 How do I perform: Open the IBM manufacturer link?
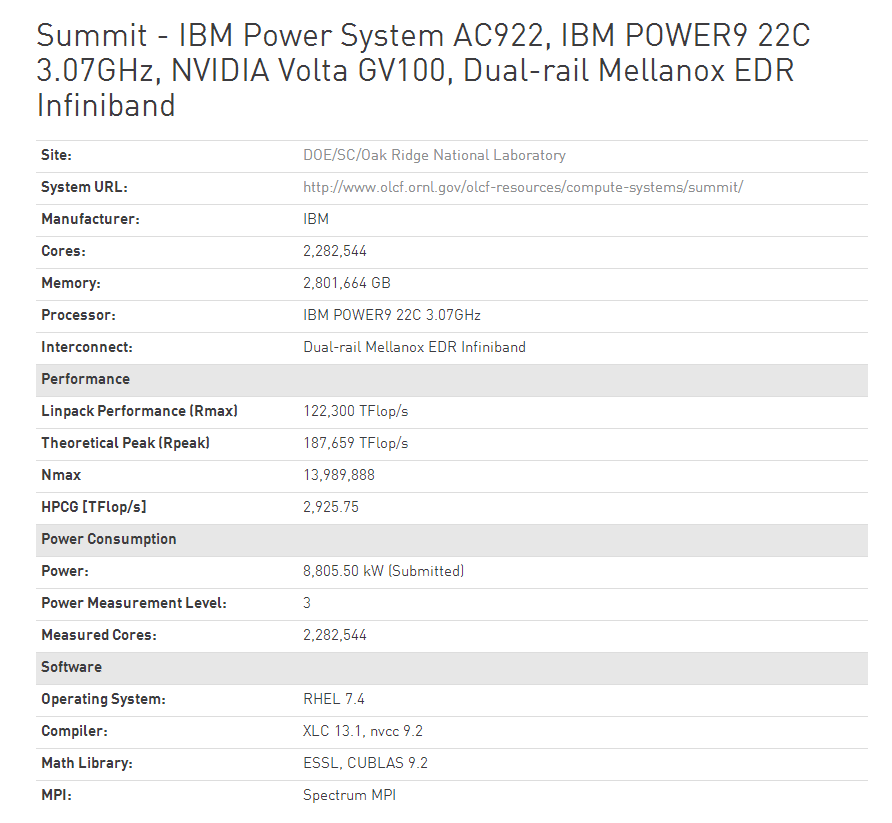pyautogui.click(x=316, y=219)
